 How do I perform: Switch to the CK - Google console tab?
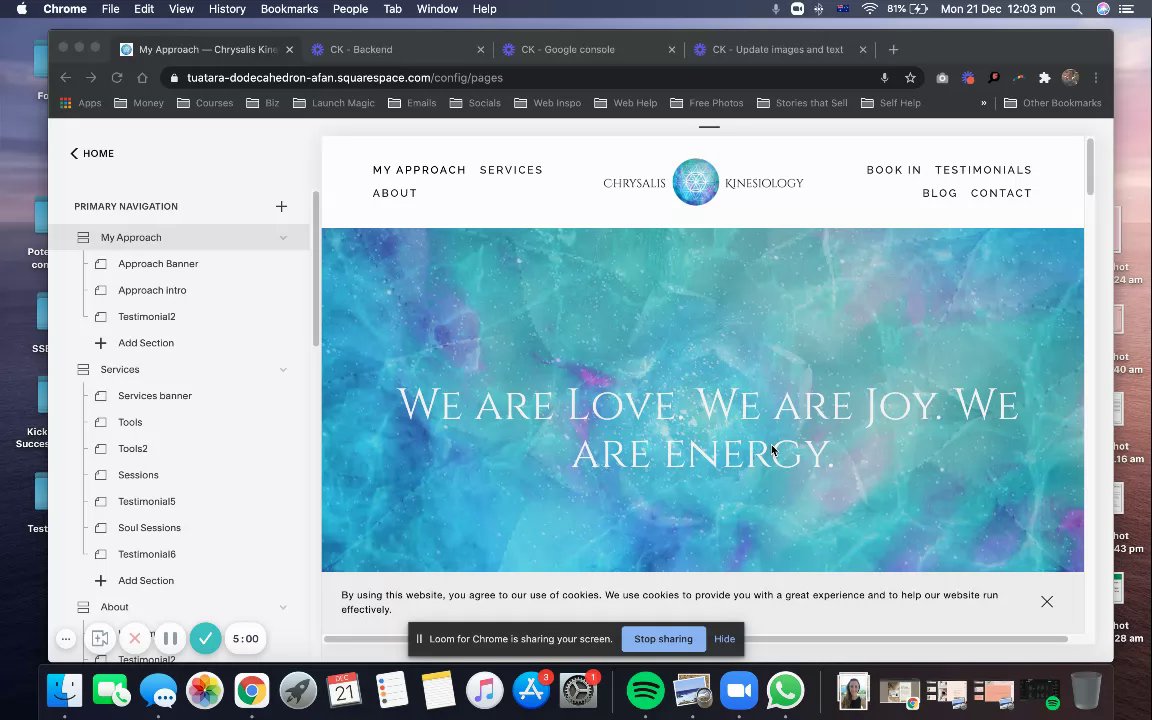click(x=588, y=50)
